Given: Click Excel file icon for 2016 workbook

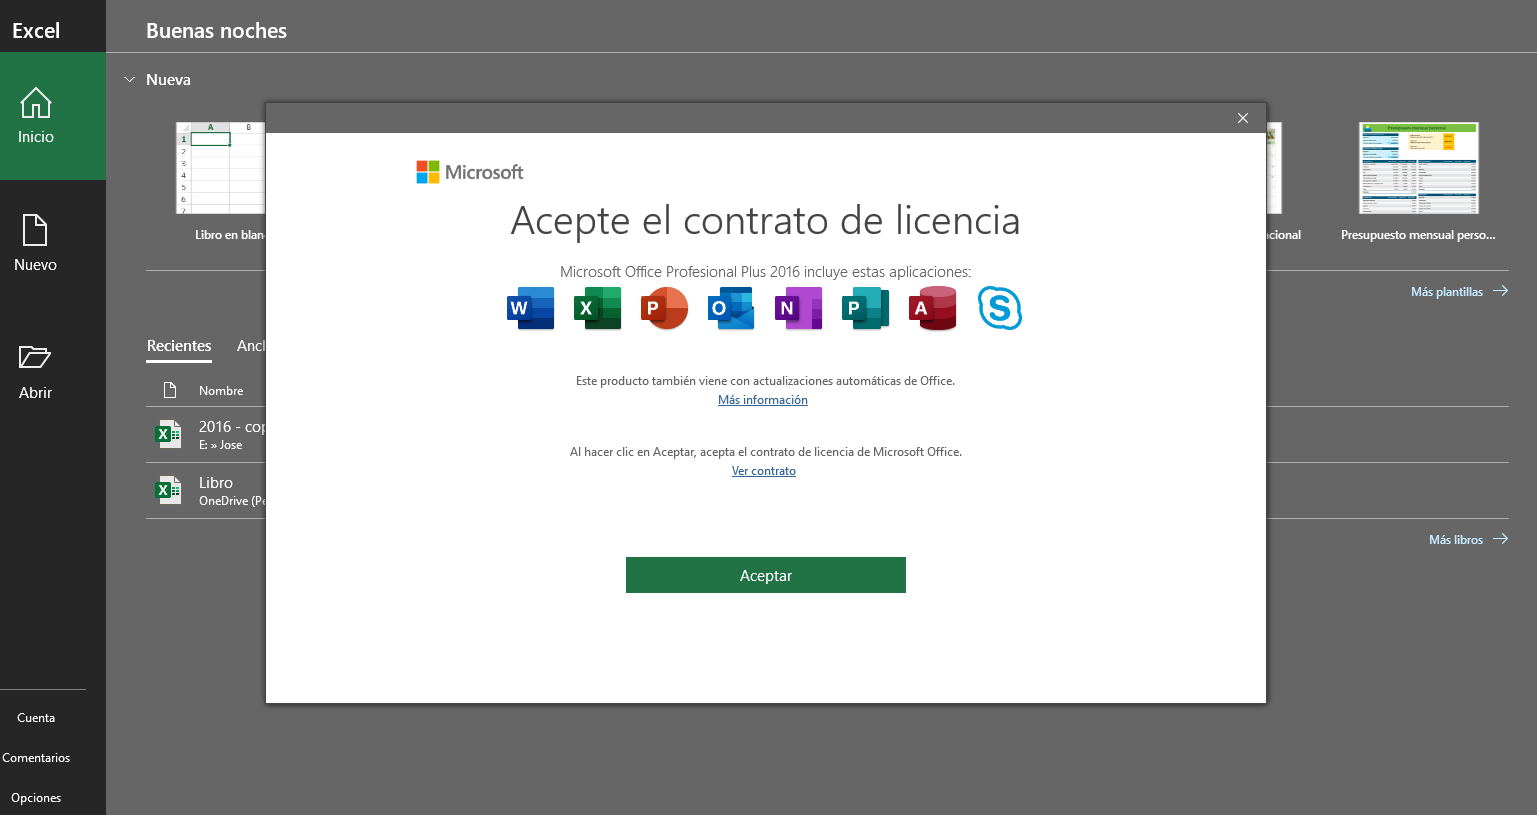Looking at the screenshot, I should point(168,434).
